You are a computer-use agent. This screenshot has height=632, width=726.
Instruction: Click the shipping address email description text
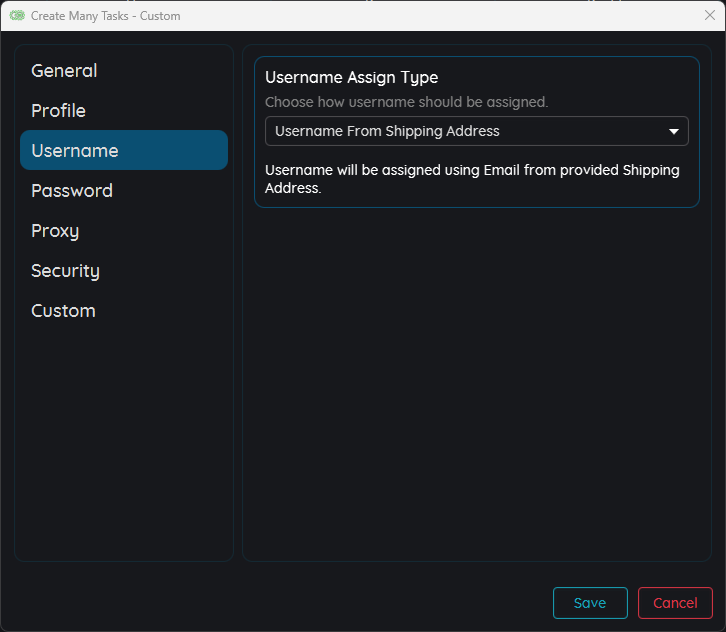[x=472, y=179]
